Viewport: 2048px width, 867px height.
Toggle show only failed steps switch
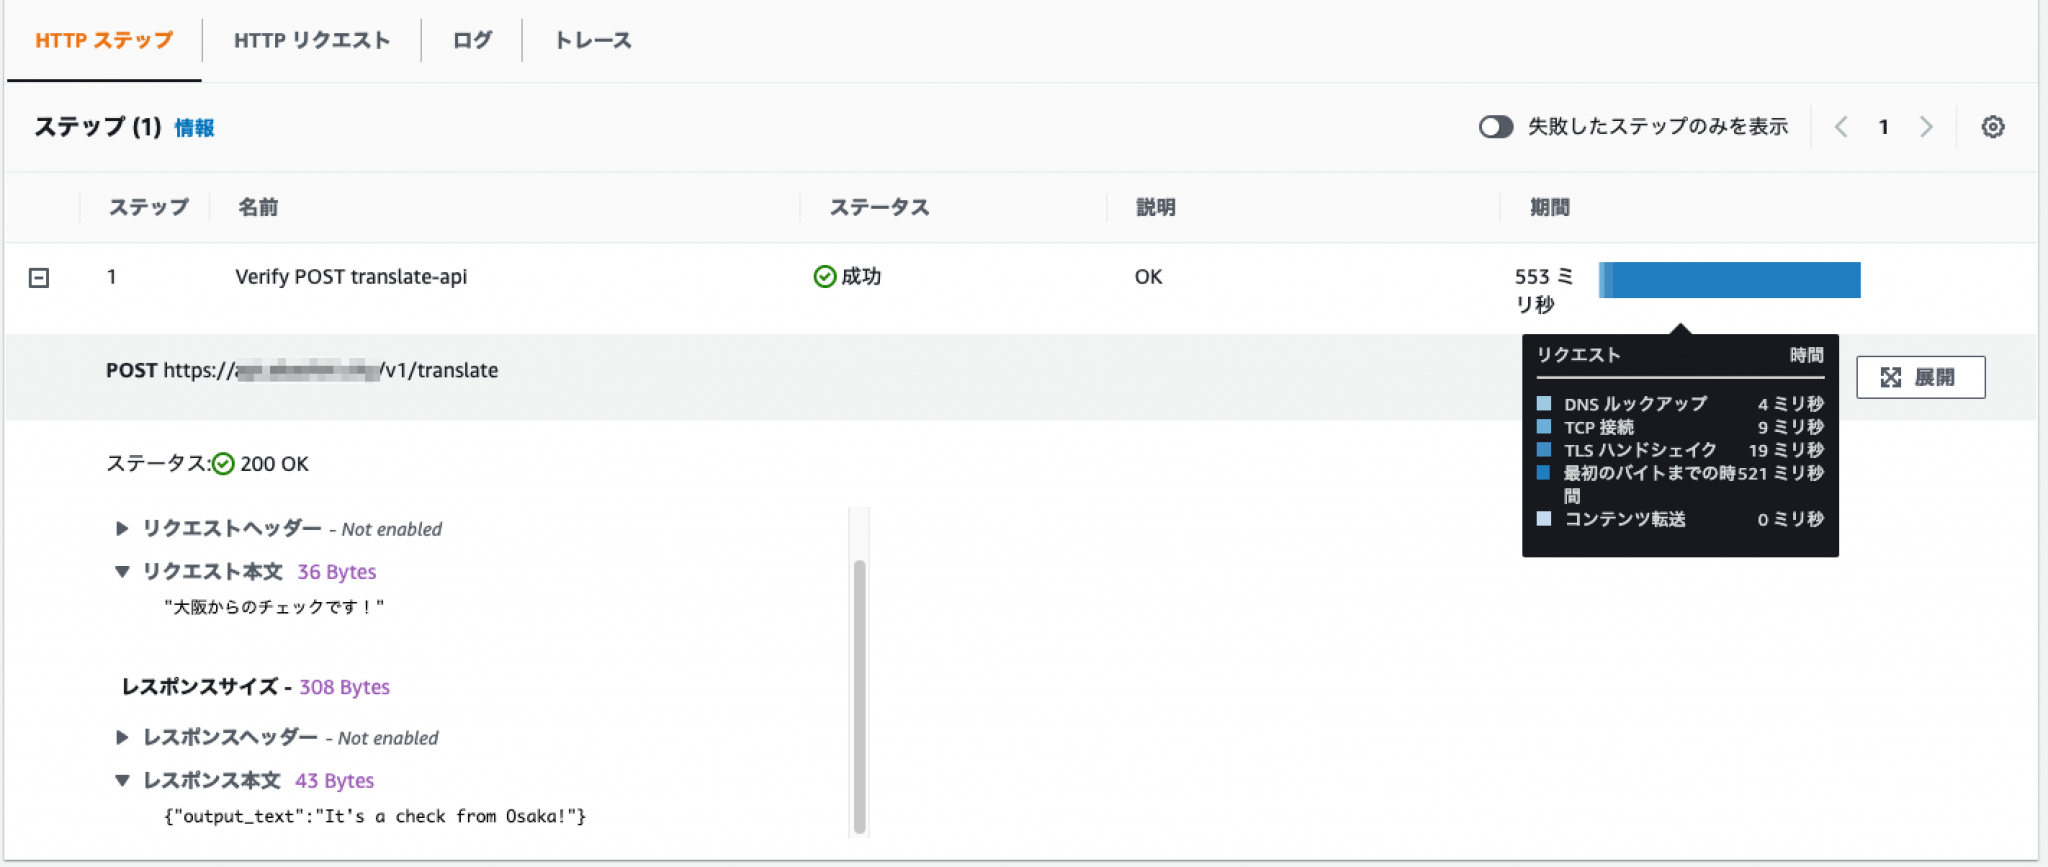pos(1495,127)
